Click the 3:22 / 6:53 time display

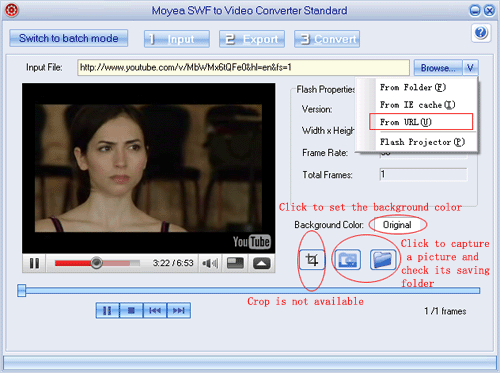[173, 263]
